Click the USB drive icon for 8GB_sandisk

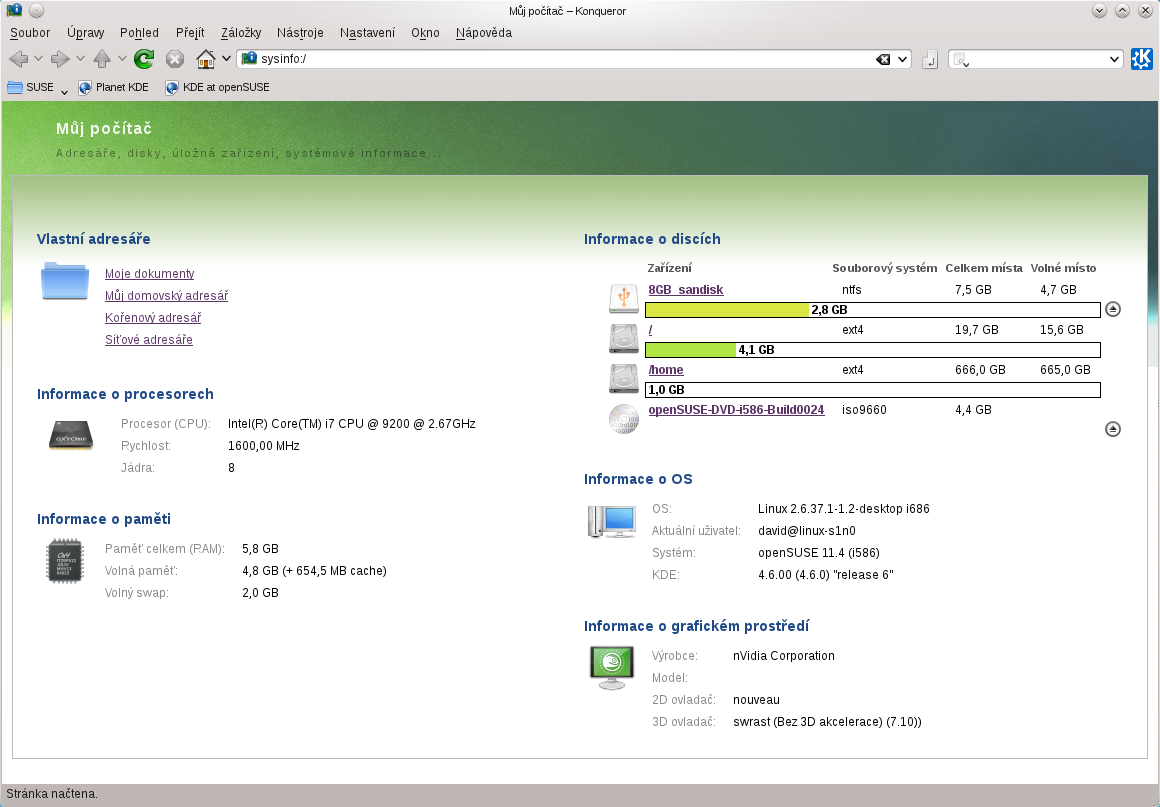click(624, 298)
